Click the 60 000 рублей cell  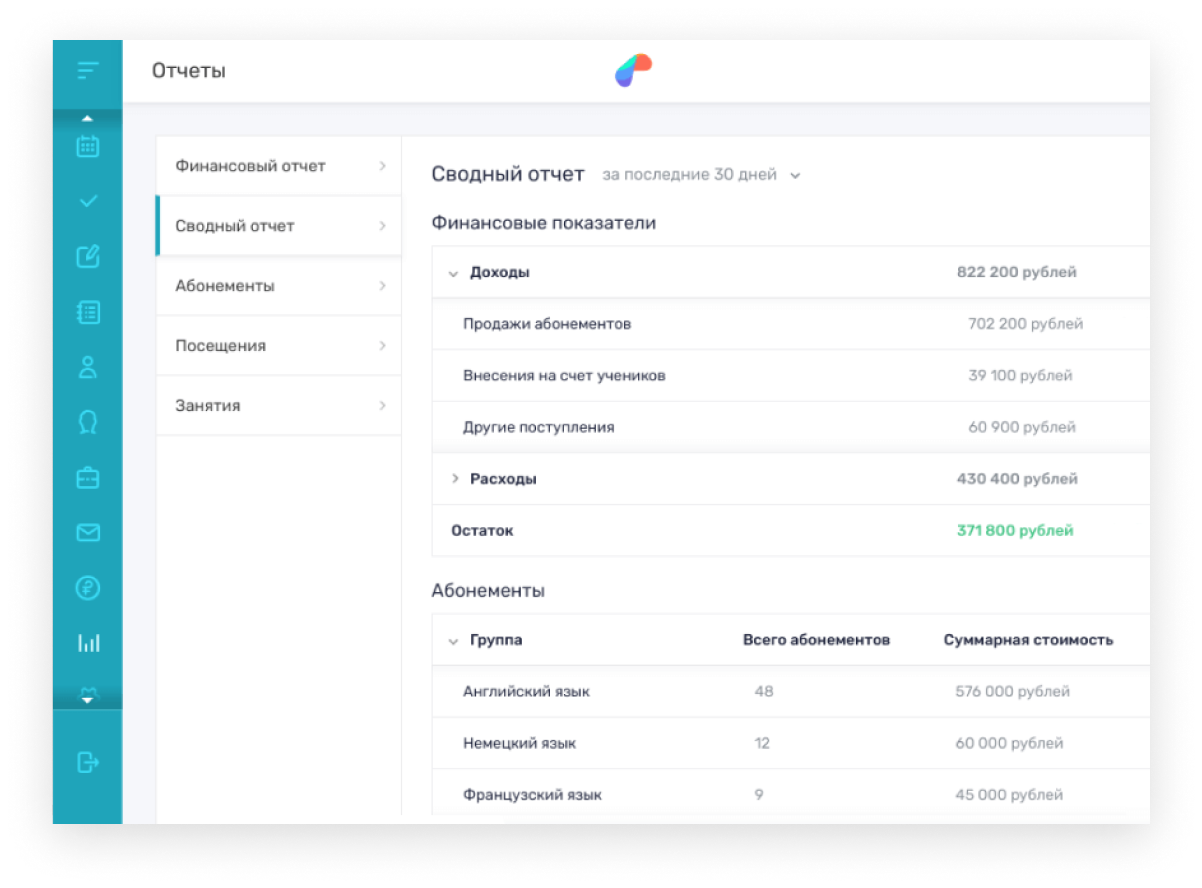1009,744
